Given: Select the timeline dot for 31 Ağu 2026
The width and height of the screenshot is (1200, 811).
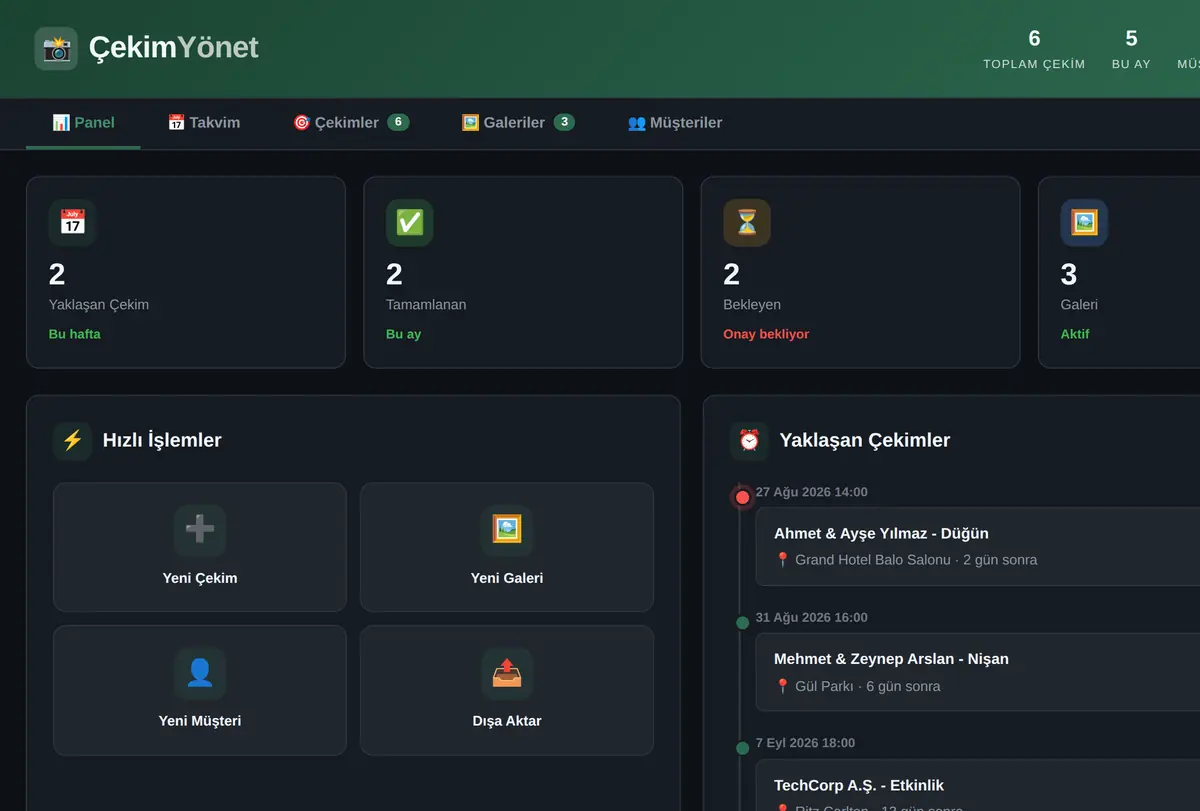Looking at the screenshot, I should 742,623.
